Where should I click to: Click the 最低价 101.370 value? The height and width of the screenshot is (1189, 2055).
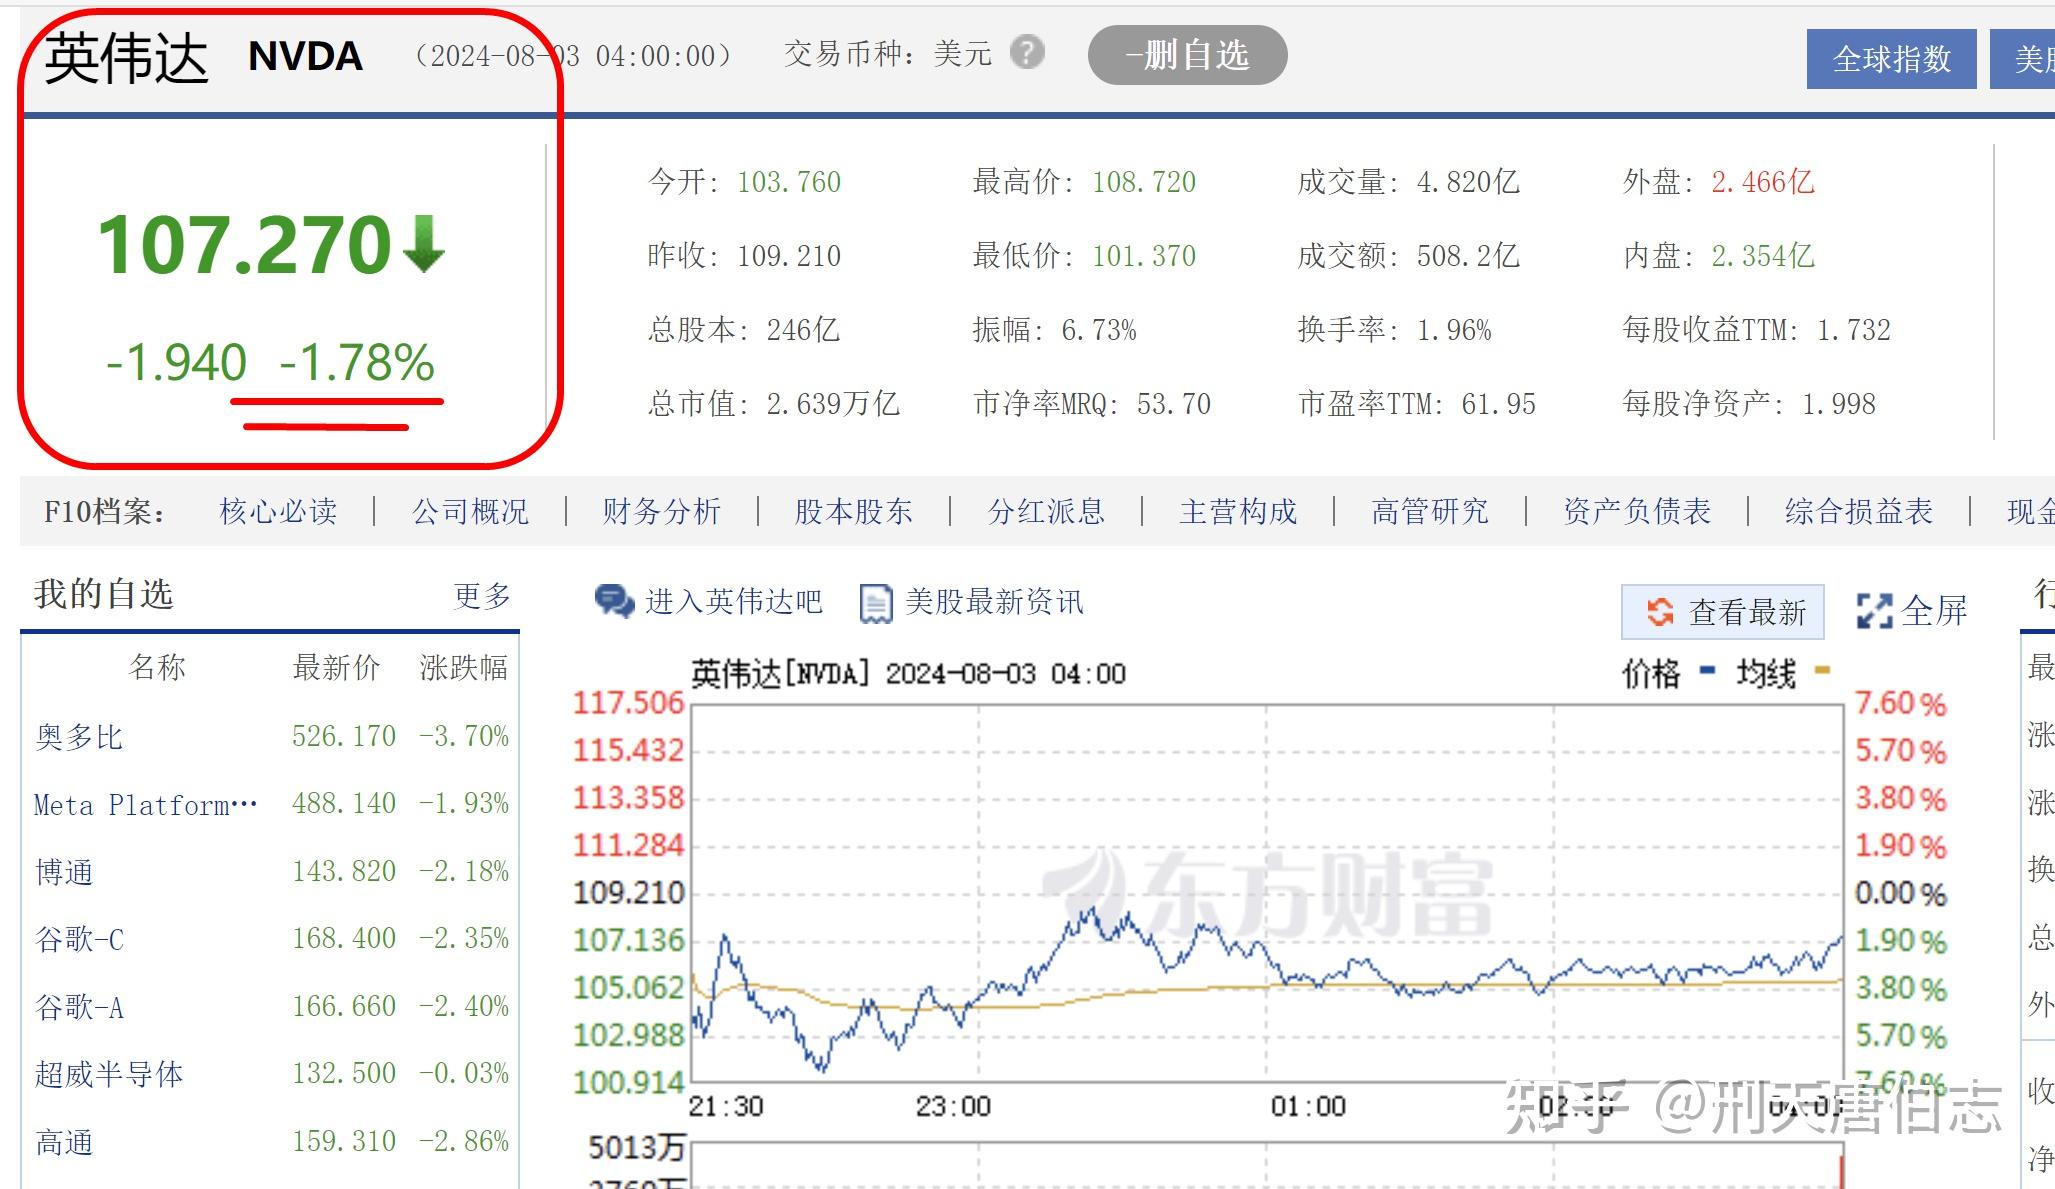(x=1144, y=256)
